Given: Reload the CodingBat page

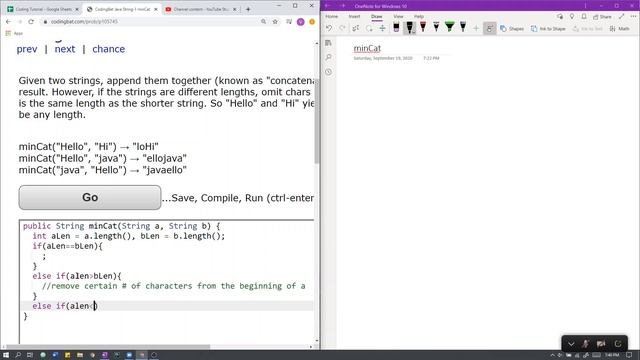Looking at the screenshot, I should [31, 22].
